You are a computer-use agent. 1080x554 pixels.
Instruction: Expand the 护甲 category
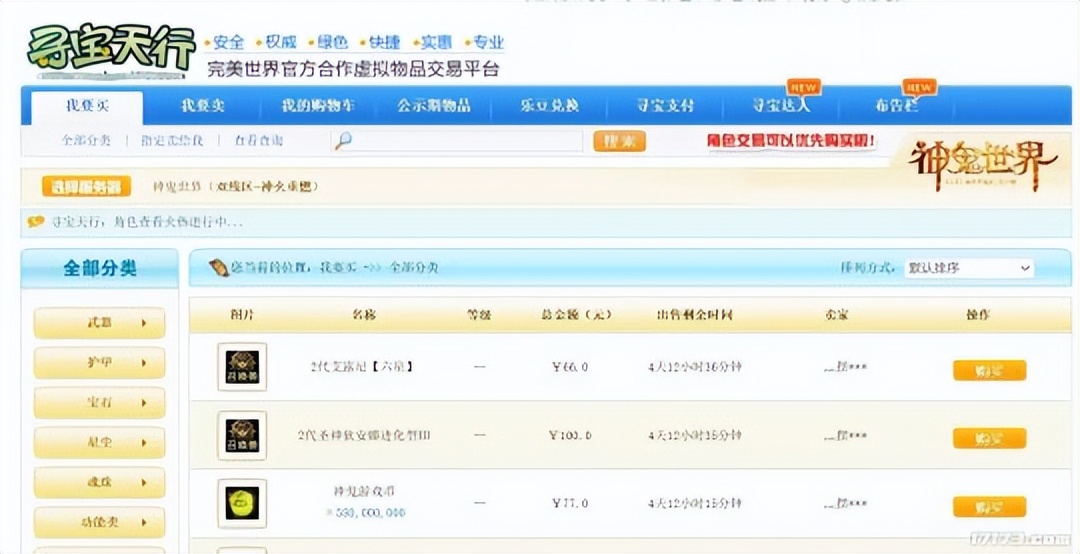click(99, 362)
